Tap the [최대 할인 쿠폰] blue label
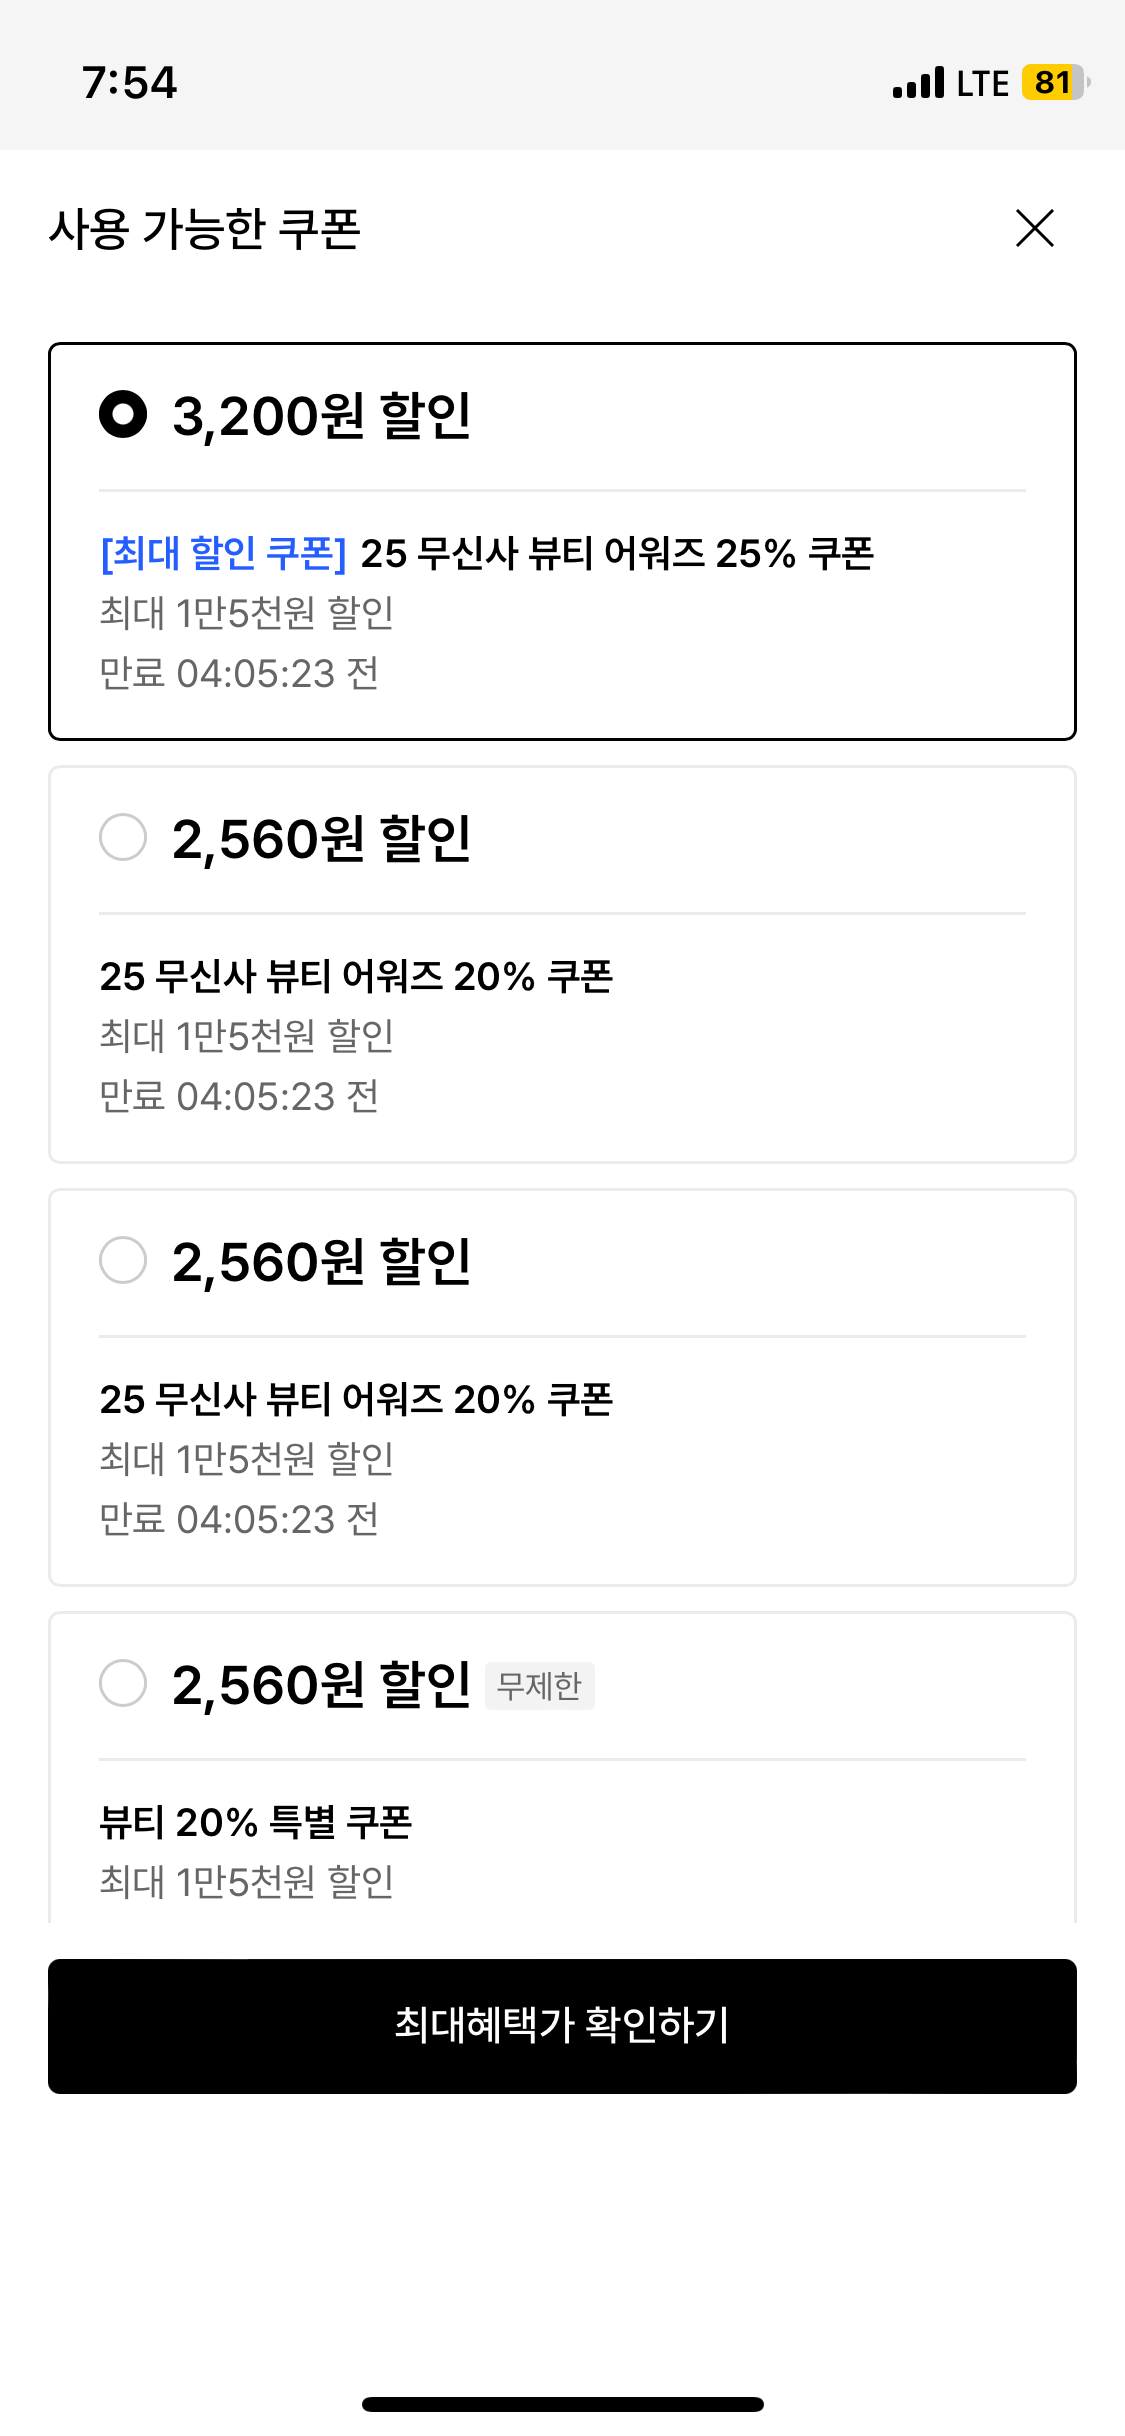Viewport: 1125px width, 2436px height. point(224,553)
